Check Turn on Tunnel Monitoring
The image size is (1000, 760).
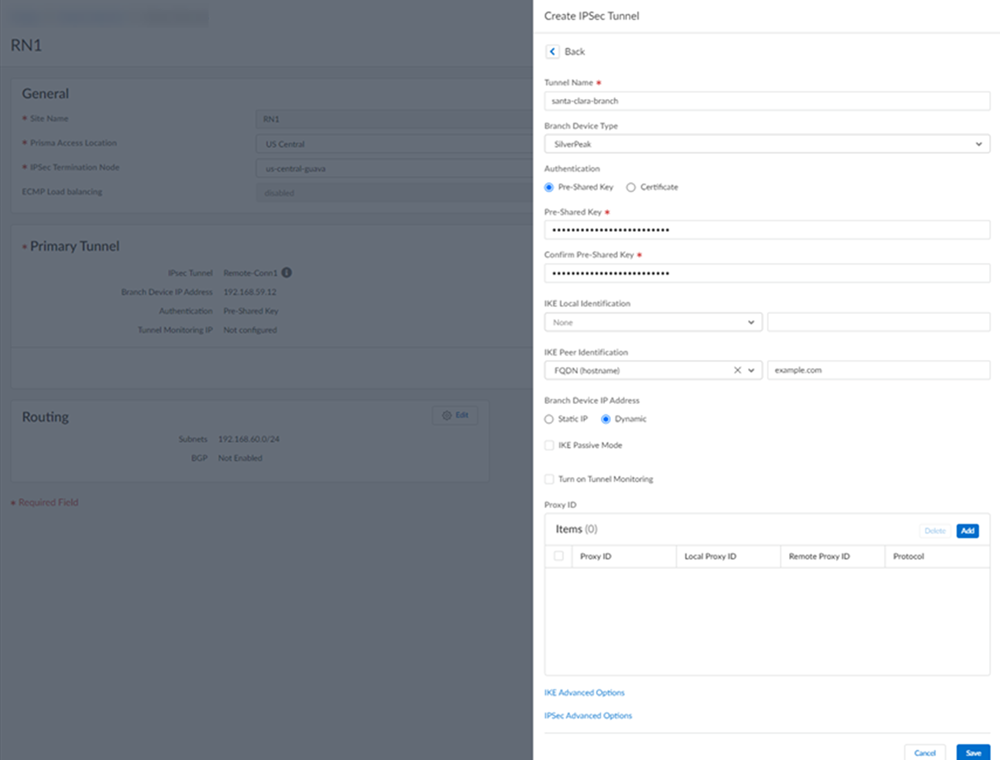click(x=549, y=479)
